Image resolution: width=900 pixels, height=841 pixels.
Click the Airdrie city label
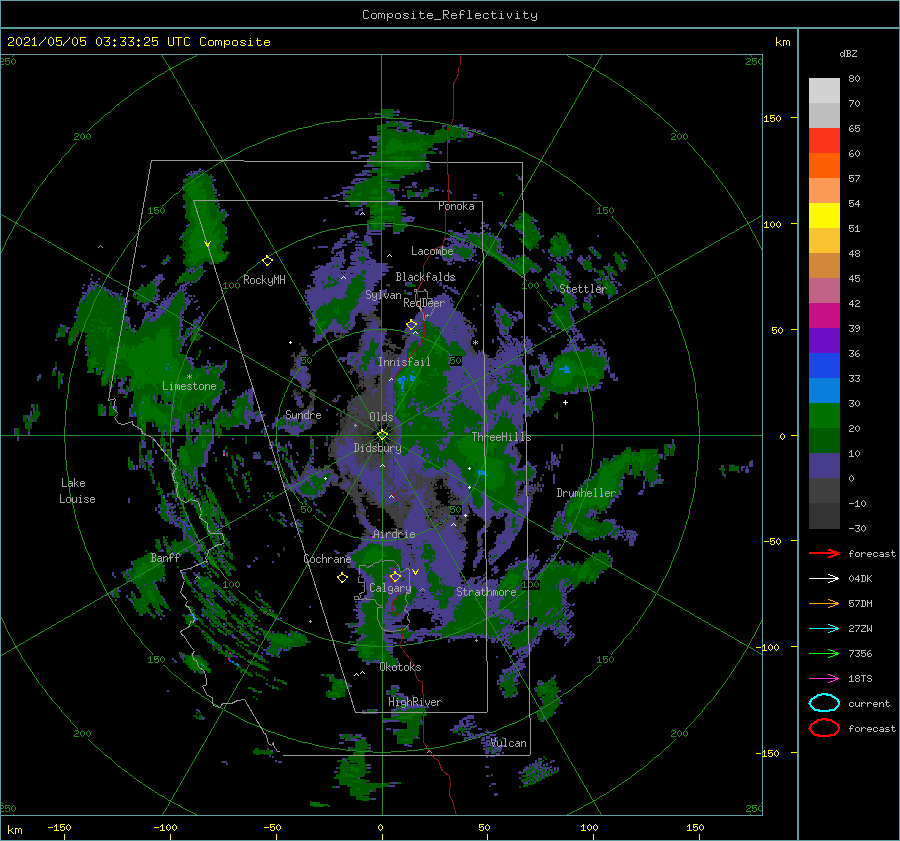pos(394,534)
